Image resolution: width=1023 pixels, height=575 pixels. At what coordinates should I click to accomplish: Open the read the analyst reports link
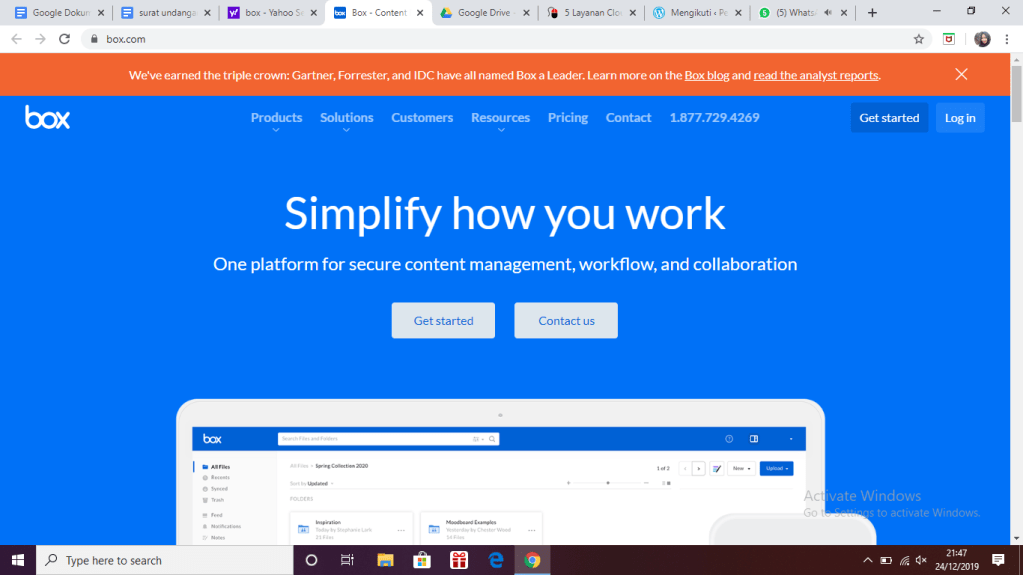click(816, 75)
